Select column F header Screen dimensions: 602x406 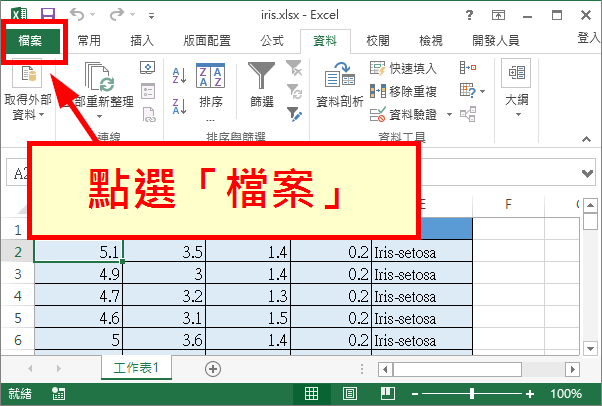[508, 204]
